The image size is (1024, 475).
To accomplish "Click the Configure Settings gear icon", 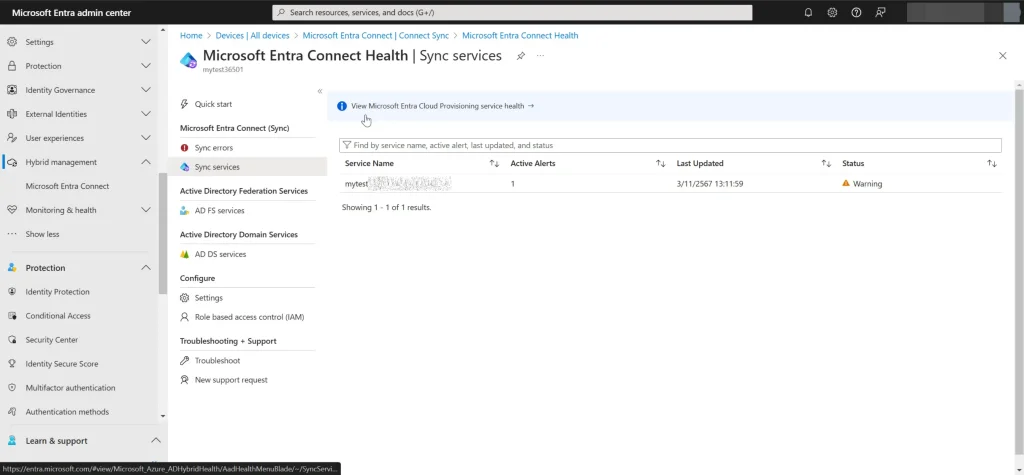I will pyautogui.click(x=184, y=298).
